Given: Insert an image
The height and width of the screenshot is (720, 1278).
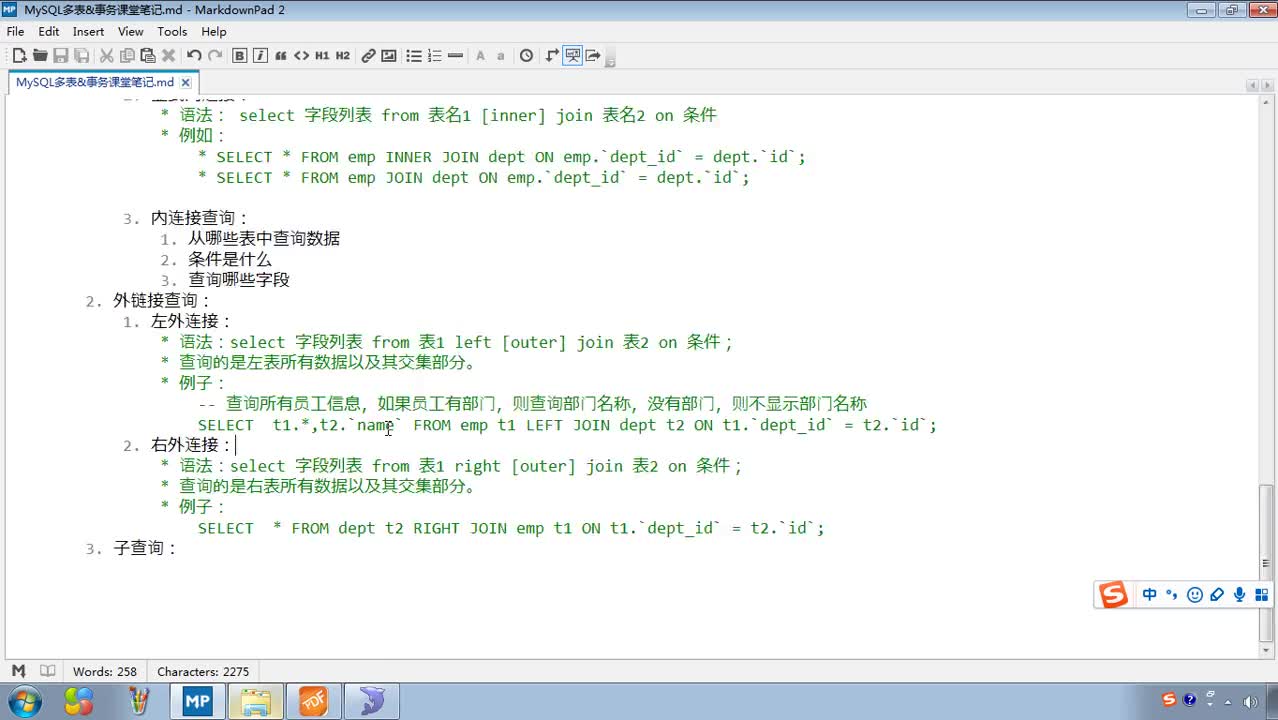Looking at the screenshot, I should pyautogui.click(x=389, y=56).
